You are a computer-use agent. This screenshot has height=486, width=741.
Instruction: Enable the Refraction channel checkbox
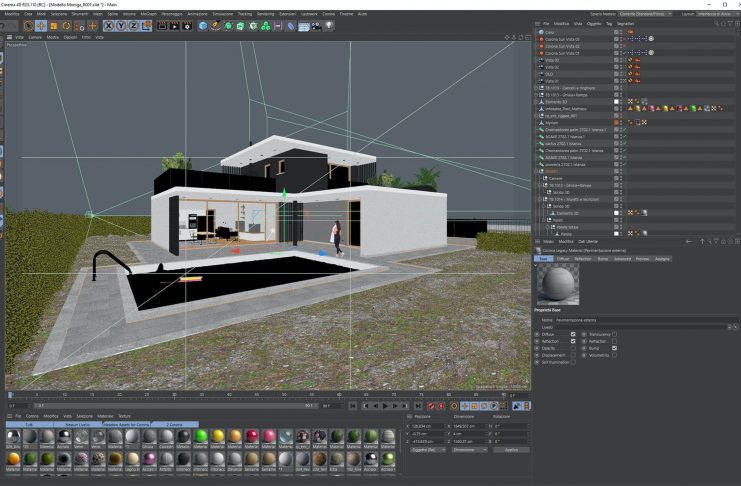[x=613, y=341]
